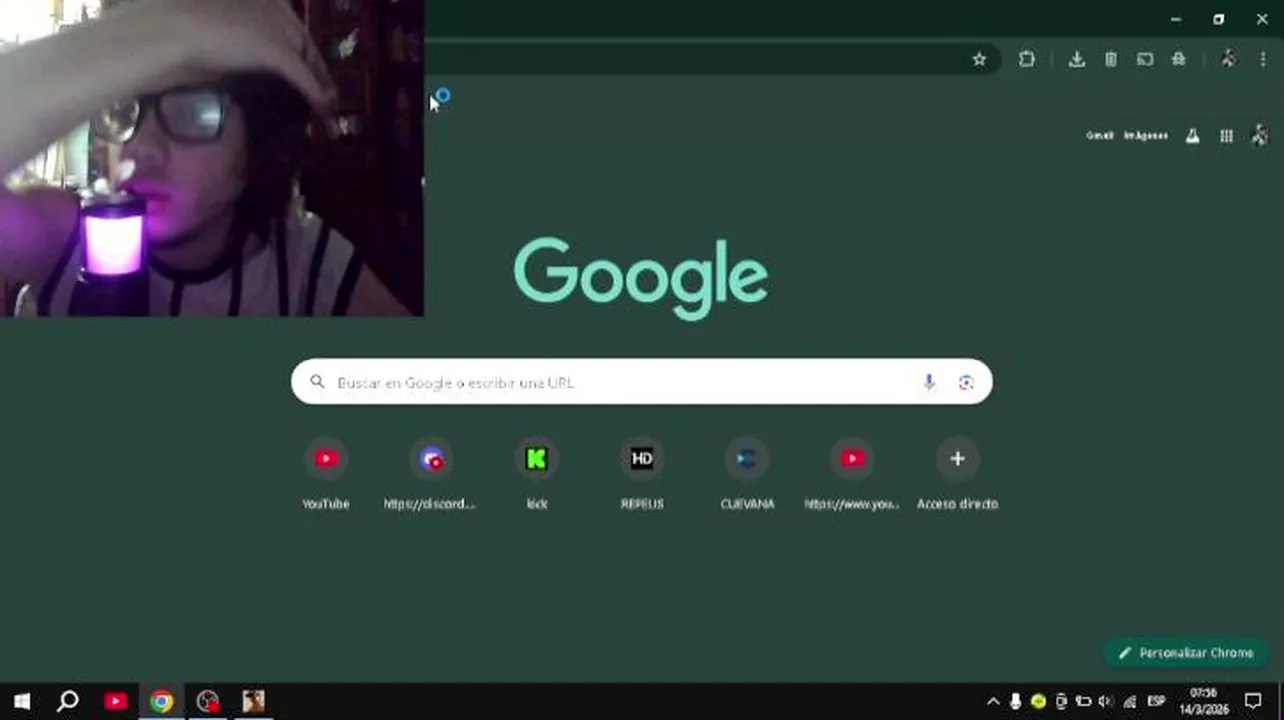Open Windows taskbar search
Screen dimensions: 1284x720
[x=68, y=701]
